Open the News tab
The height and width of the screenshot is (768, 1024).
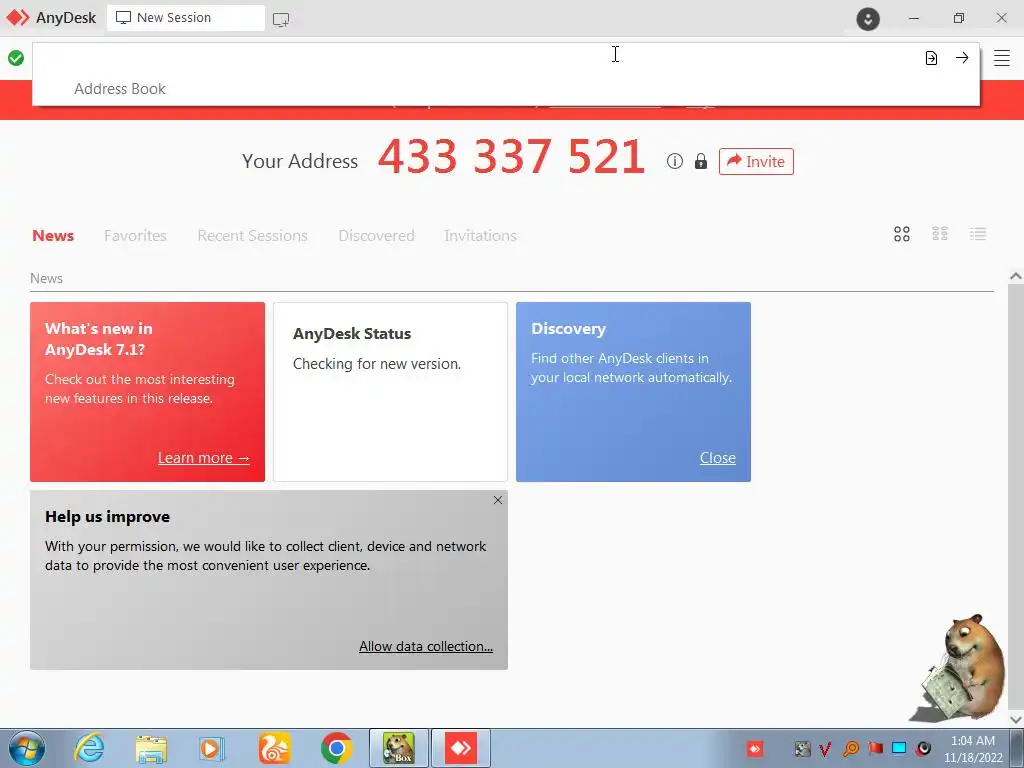(x=53, y=236)
